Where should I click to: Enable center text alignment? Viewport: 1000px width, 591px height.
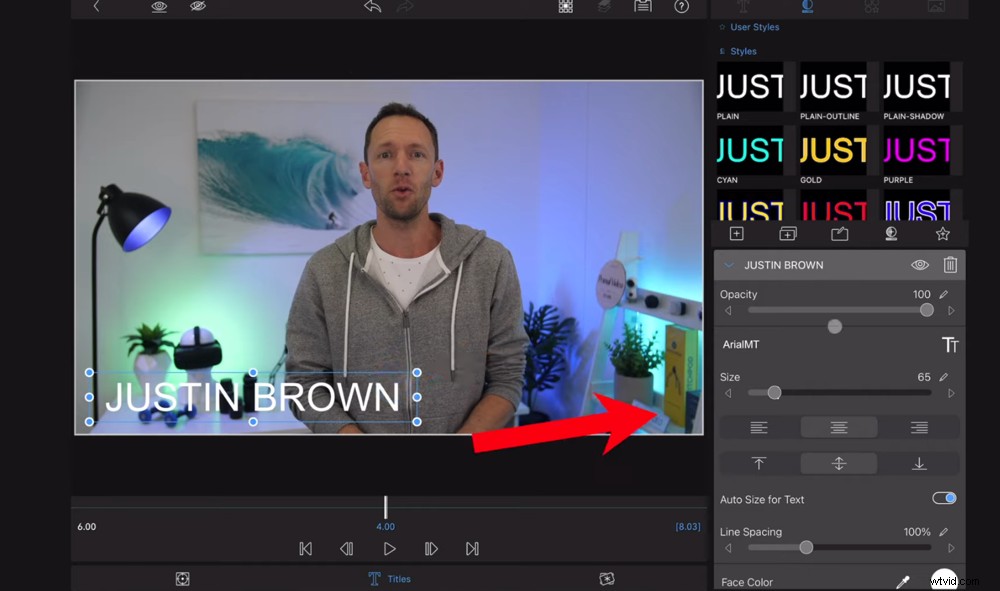(838, 427)
